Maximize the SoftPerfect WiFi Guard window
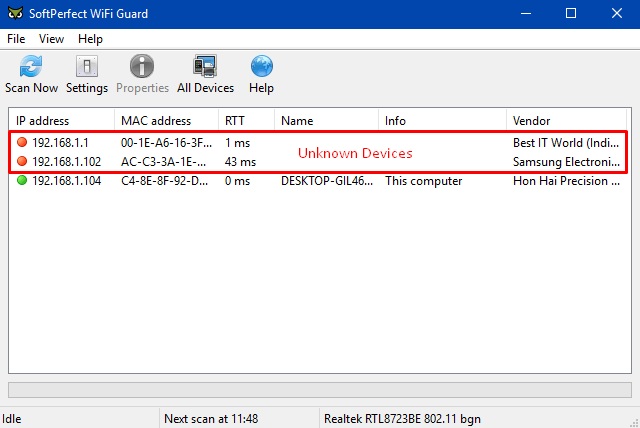640x428 pixels. click(x=571, y=13)
